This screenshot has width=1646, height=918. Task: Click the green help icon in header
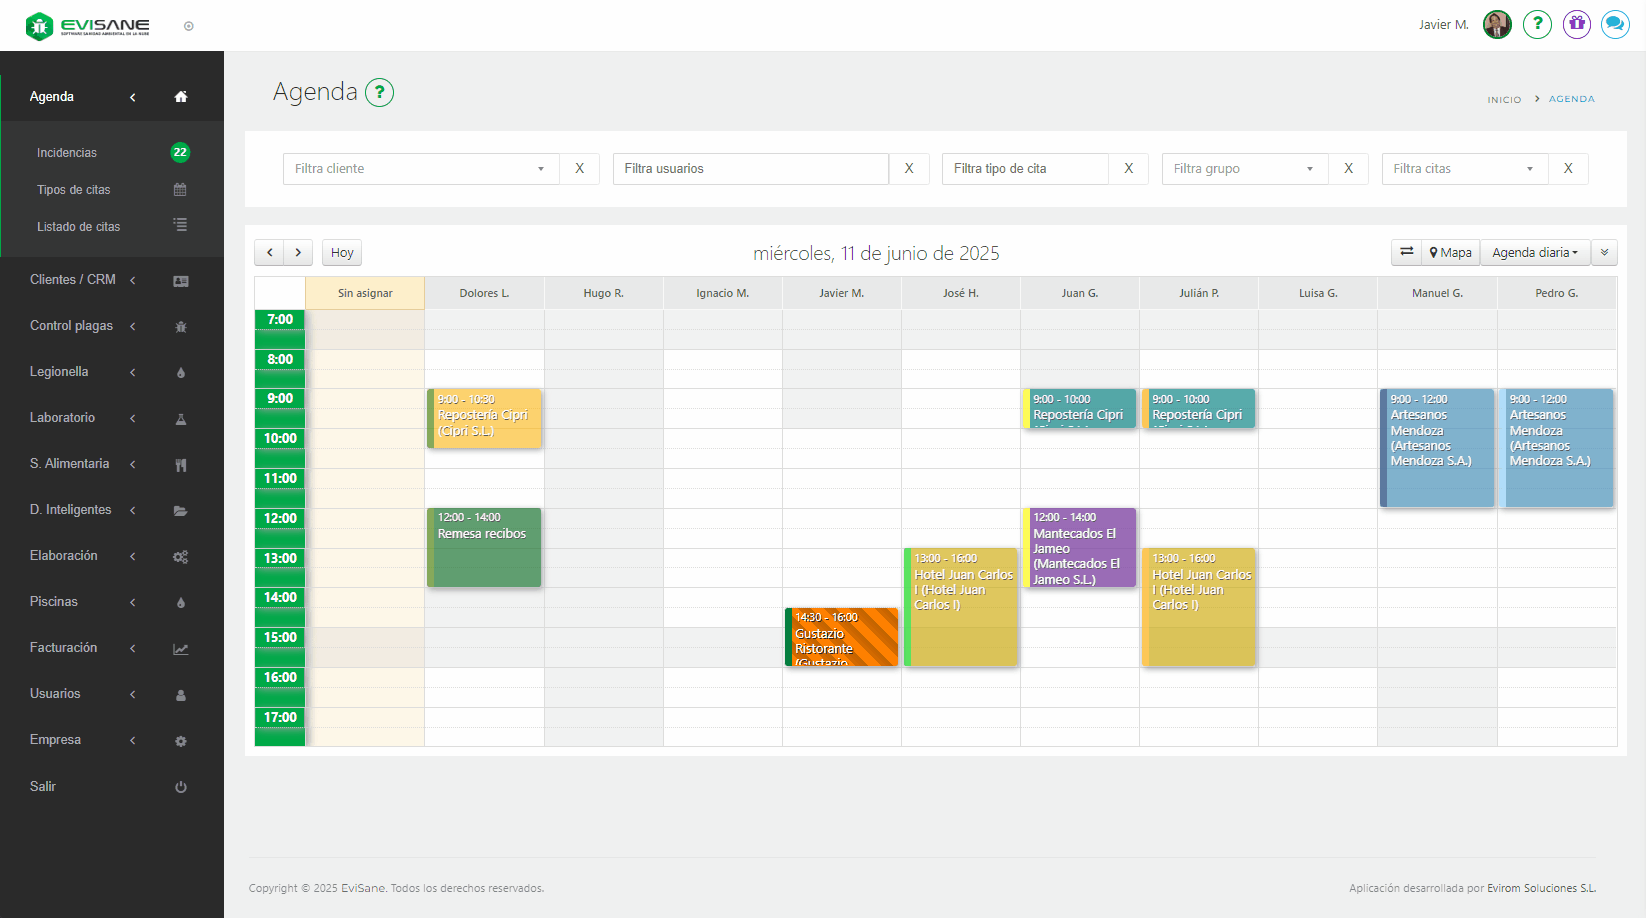click(x=1537, y=24)
